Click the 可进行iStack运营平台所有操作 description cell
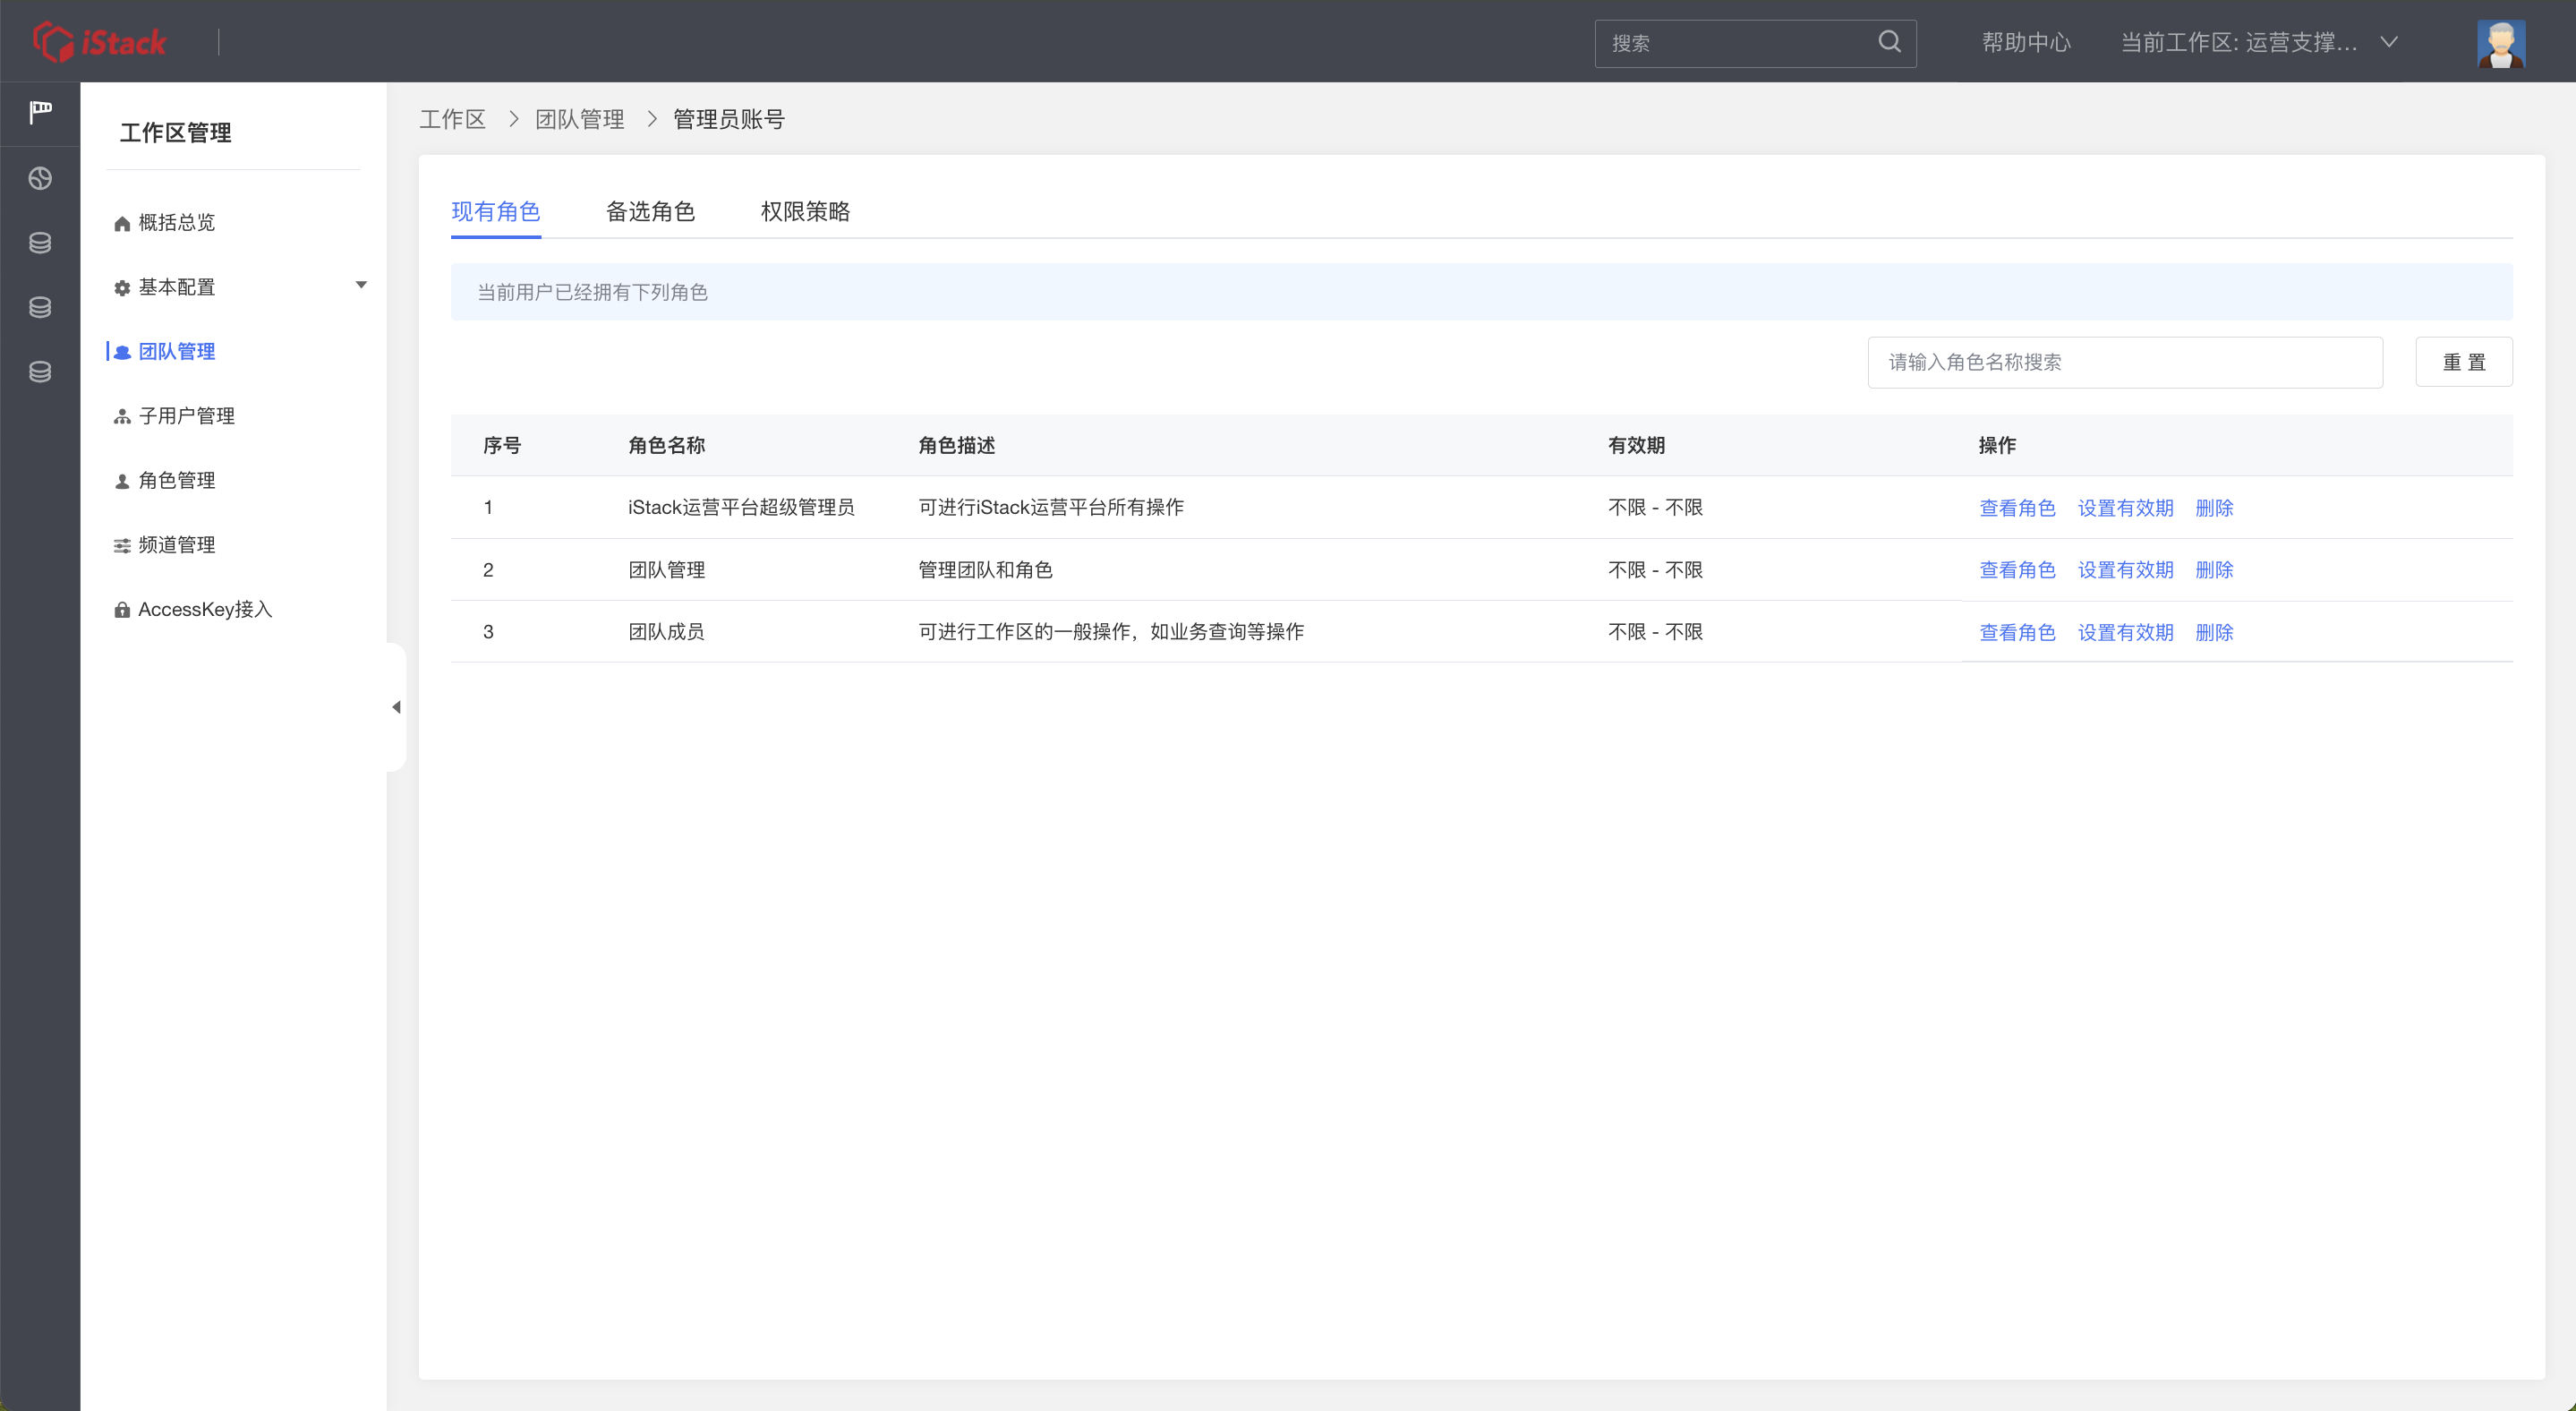The height and width of the screenshot is (1411, 2576). 1051,507
